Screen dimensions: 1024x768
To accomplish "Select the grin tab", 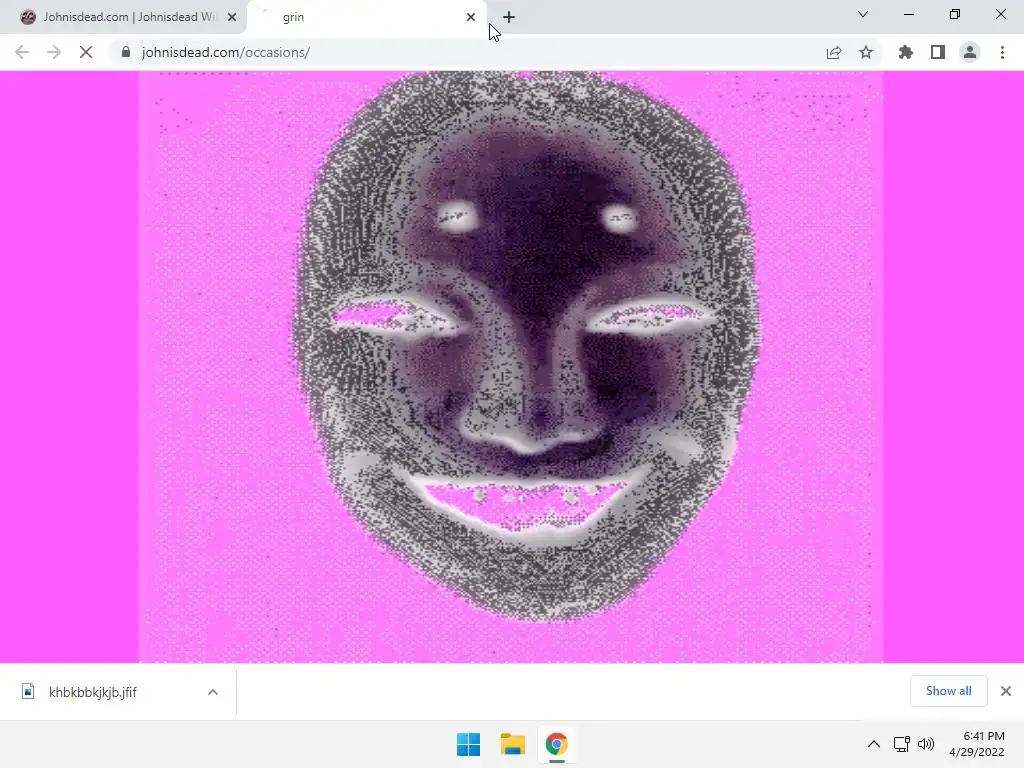I will [x=366, y=17].
